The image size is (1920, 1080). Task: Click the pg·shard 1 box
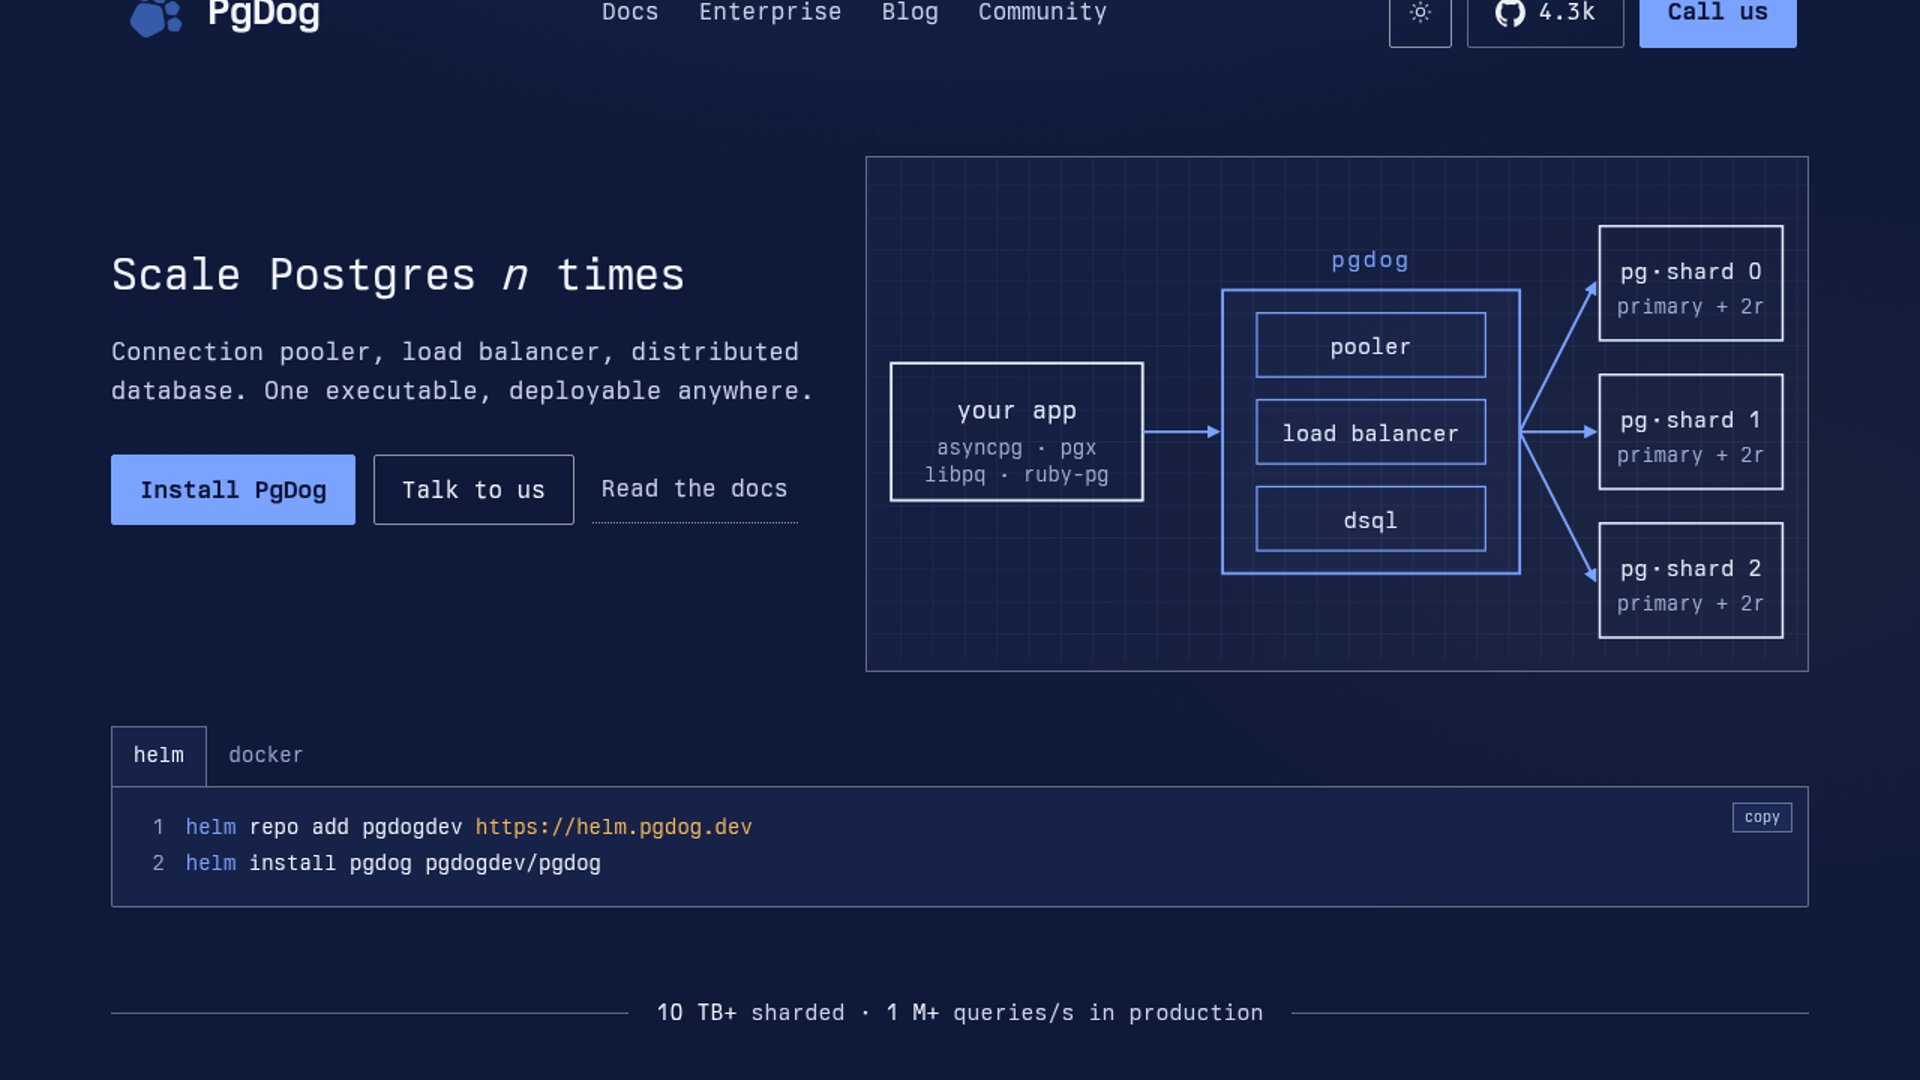[x=1690, y=432]
